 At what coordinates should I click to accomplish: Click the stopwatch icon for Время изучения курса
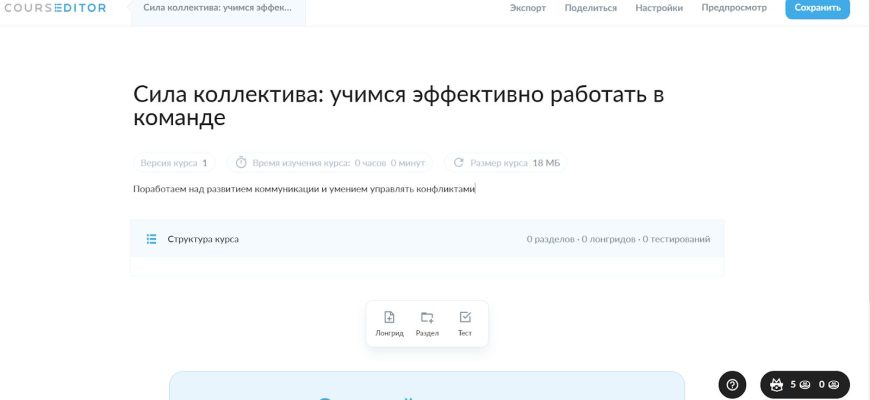click(241, 162)
